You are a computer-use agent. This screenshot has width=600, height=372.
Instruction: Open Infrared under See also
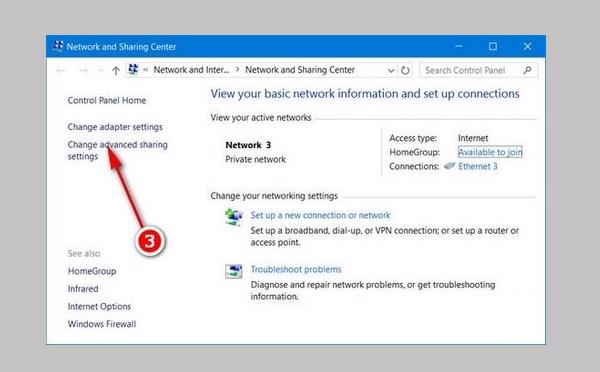coord(83,289)
